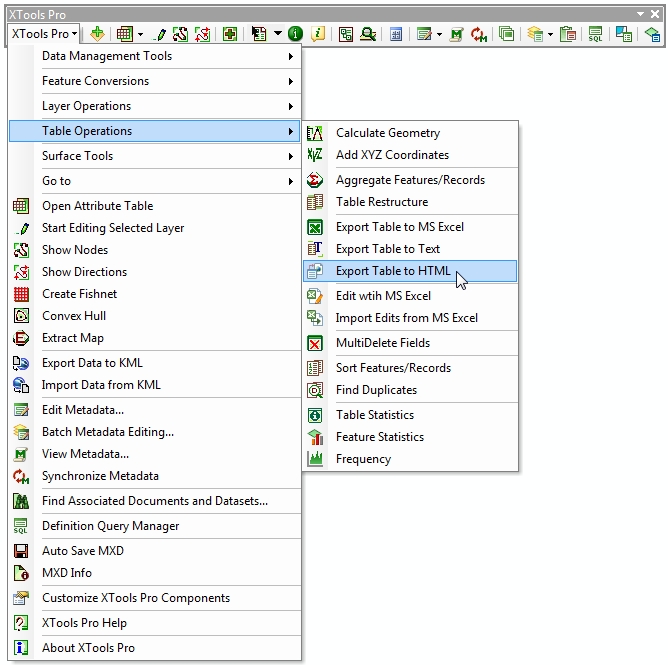668x665 pixels.
Task: Select Convex Hull
Action: tap(155, 316)
